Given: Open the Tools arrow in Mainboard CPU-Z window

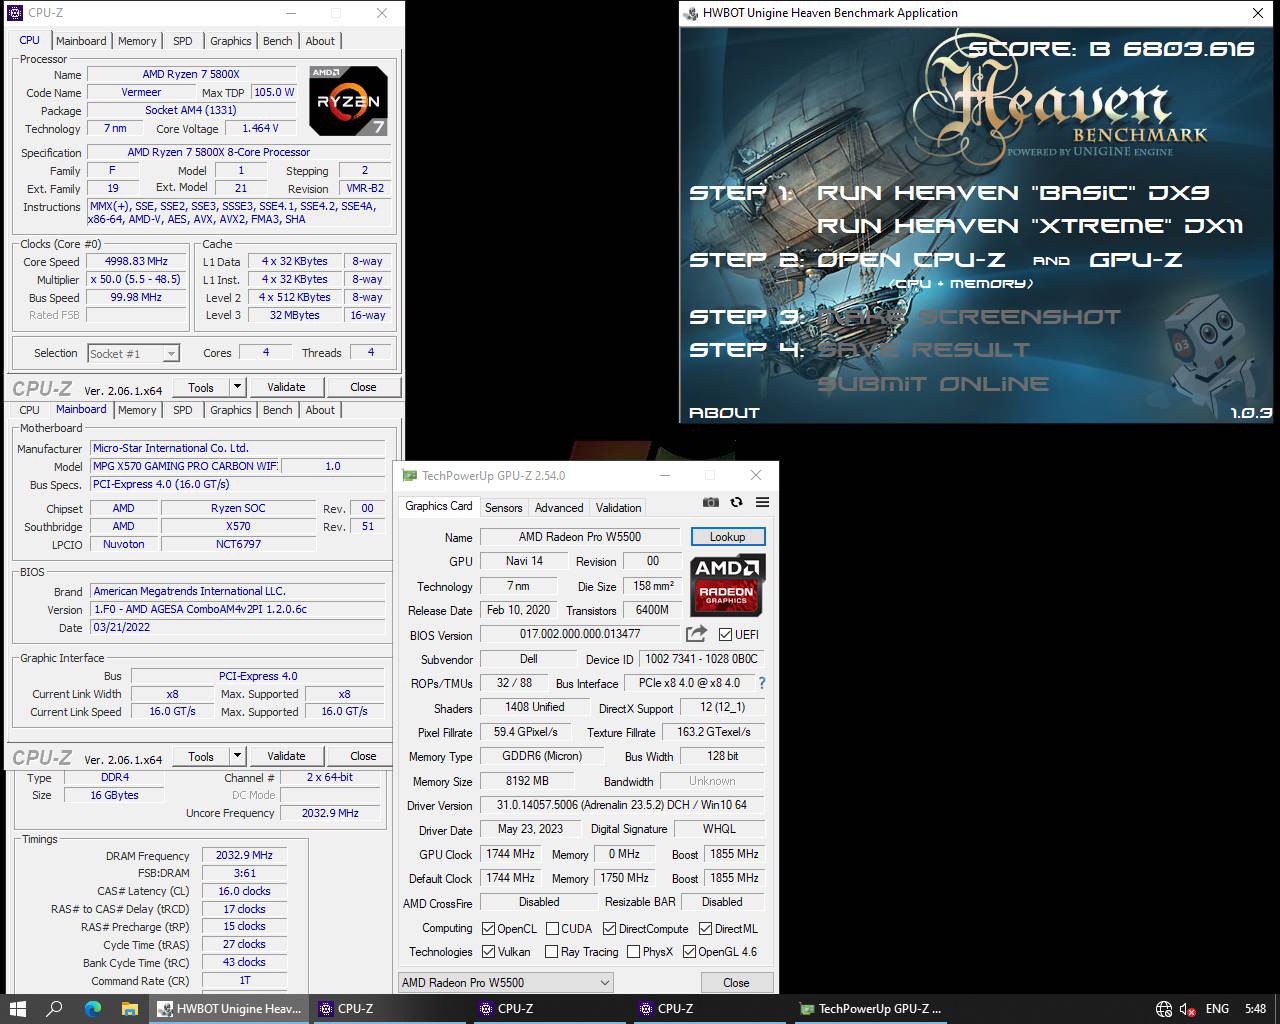Looking at the screenshot, I should [x=237, y=756].
